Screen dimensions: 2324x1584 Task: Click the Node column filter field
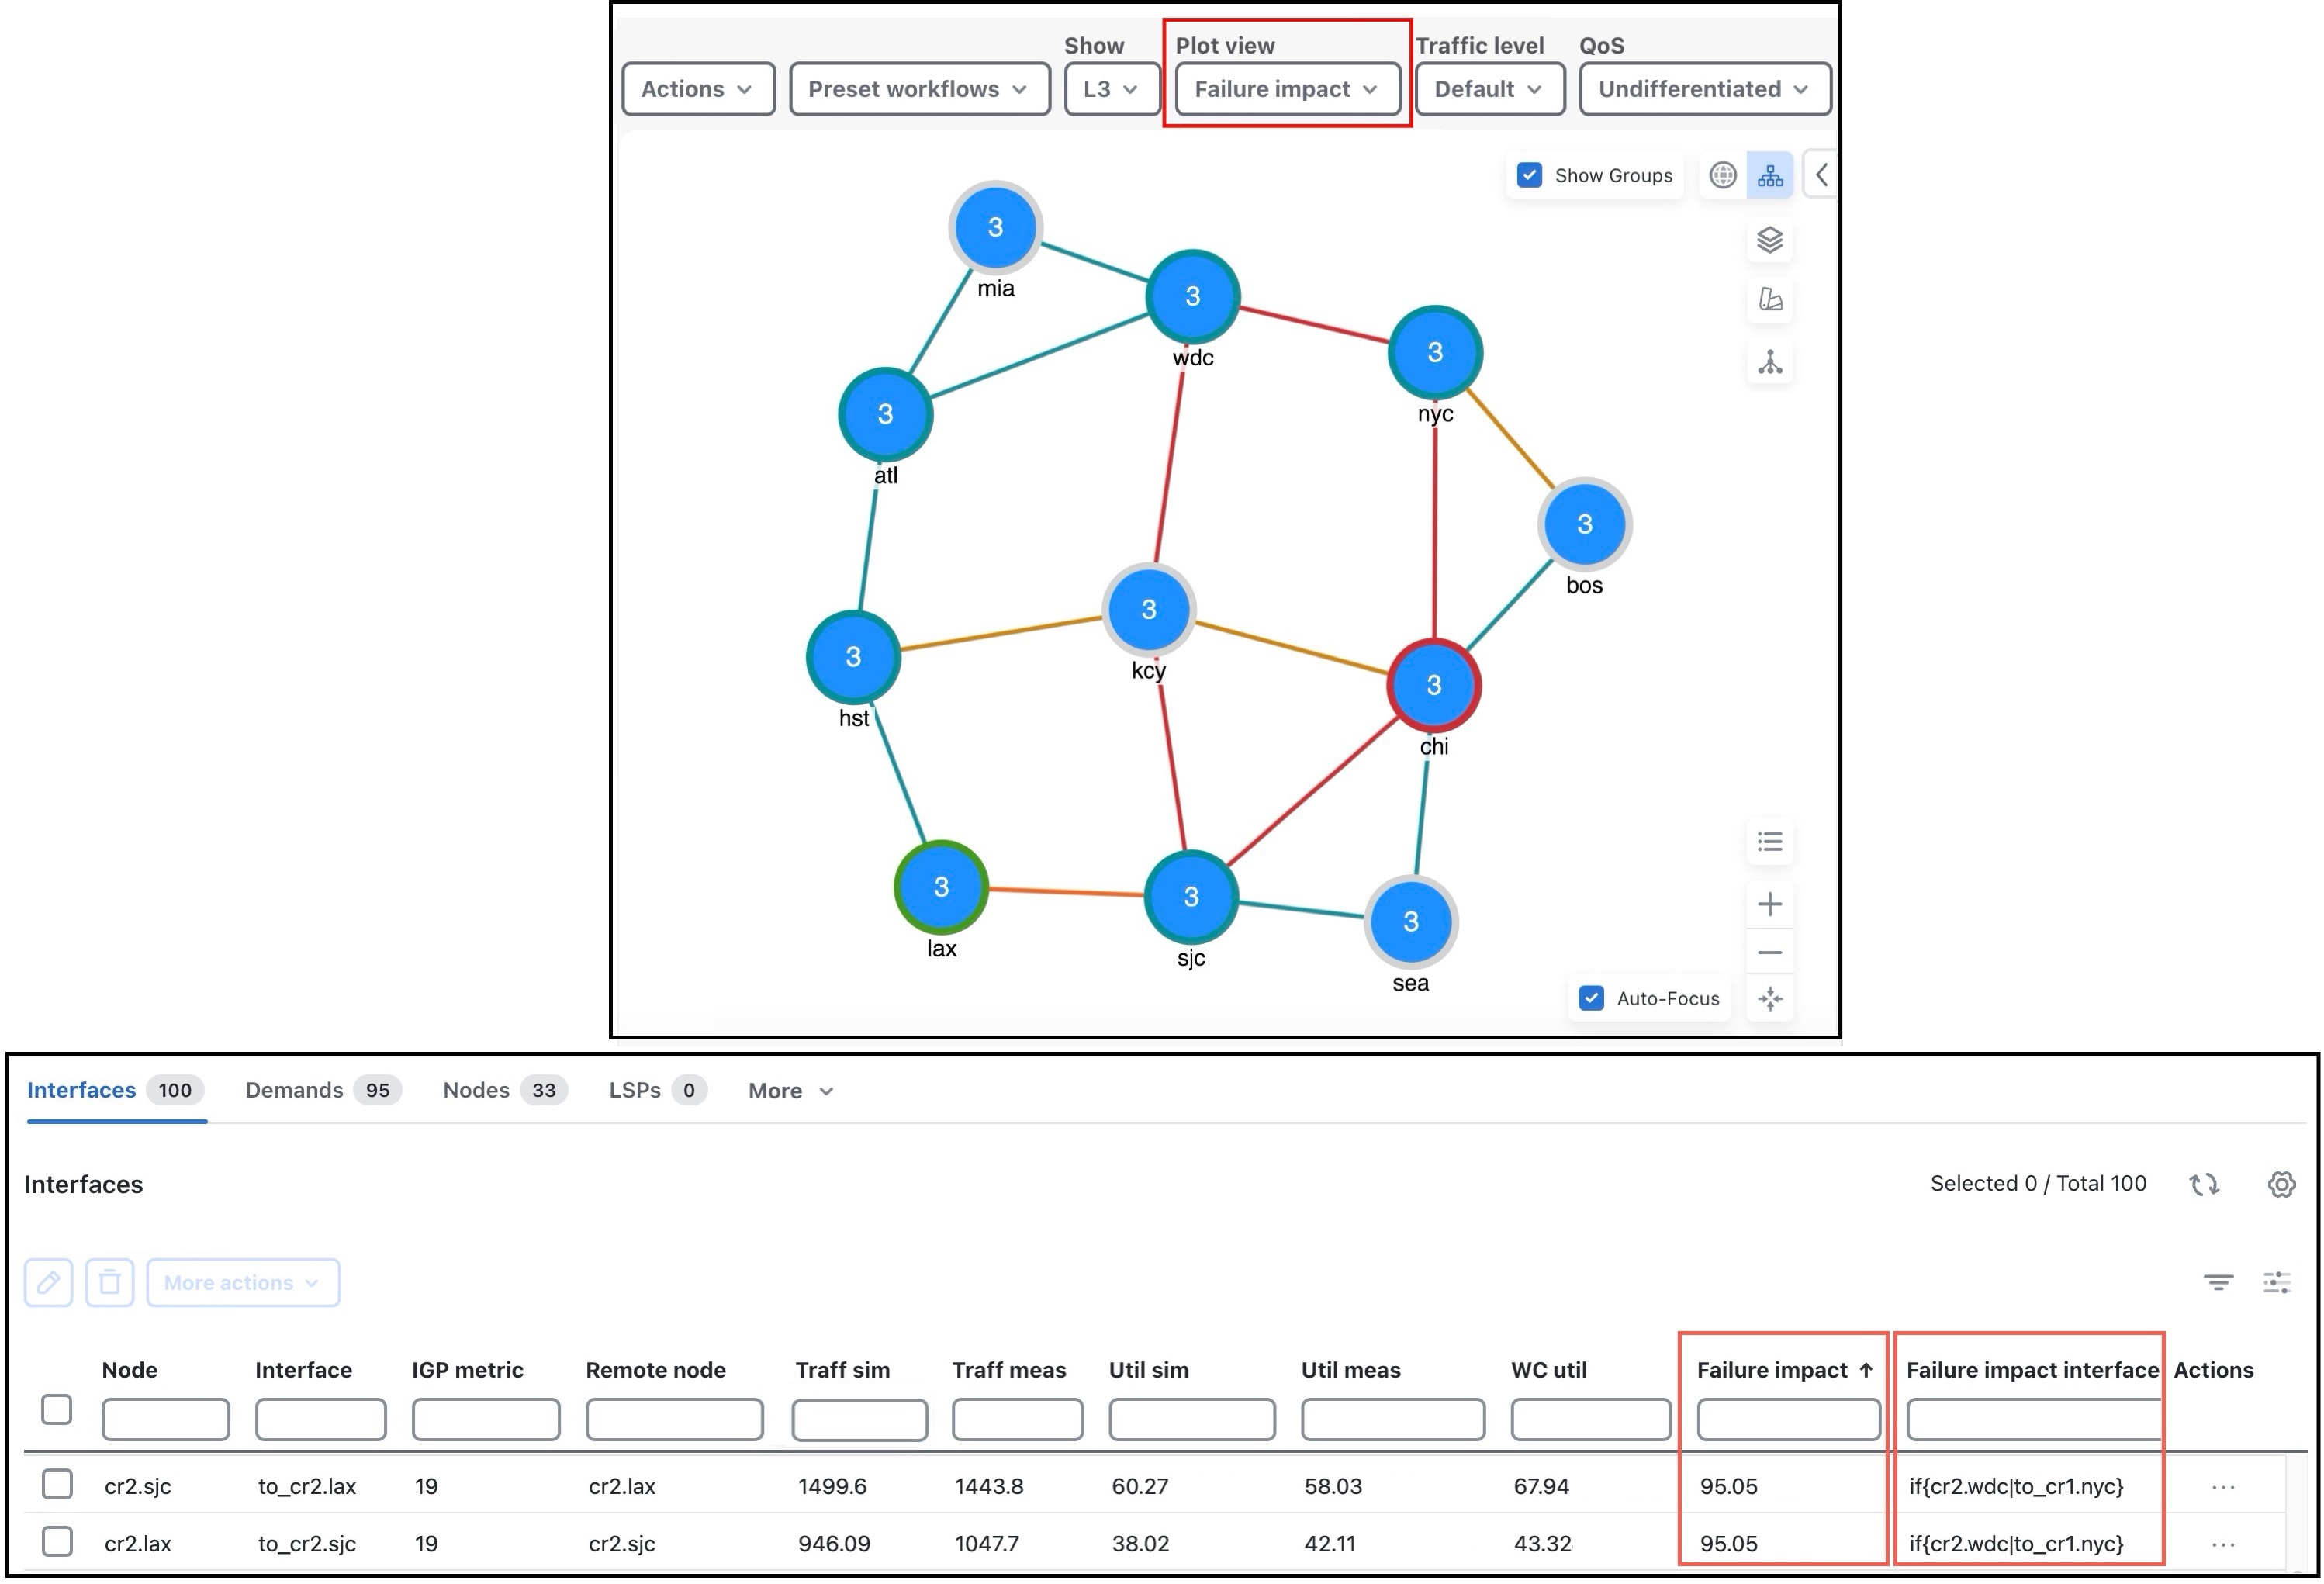coord(165,1419)
